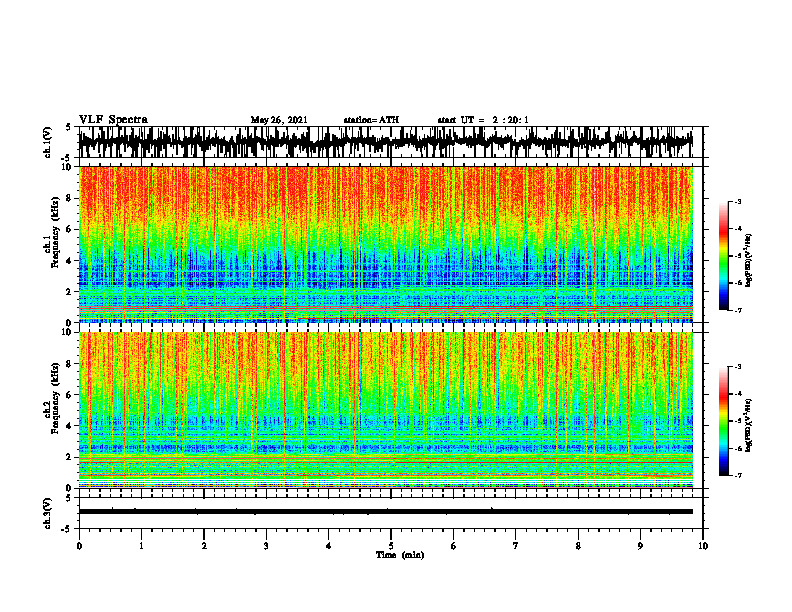Screen dimensions: 792x612
Task: Click the "-3" label on ch.1 color bar
Action: tap(737, 201)
